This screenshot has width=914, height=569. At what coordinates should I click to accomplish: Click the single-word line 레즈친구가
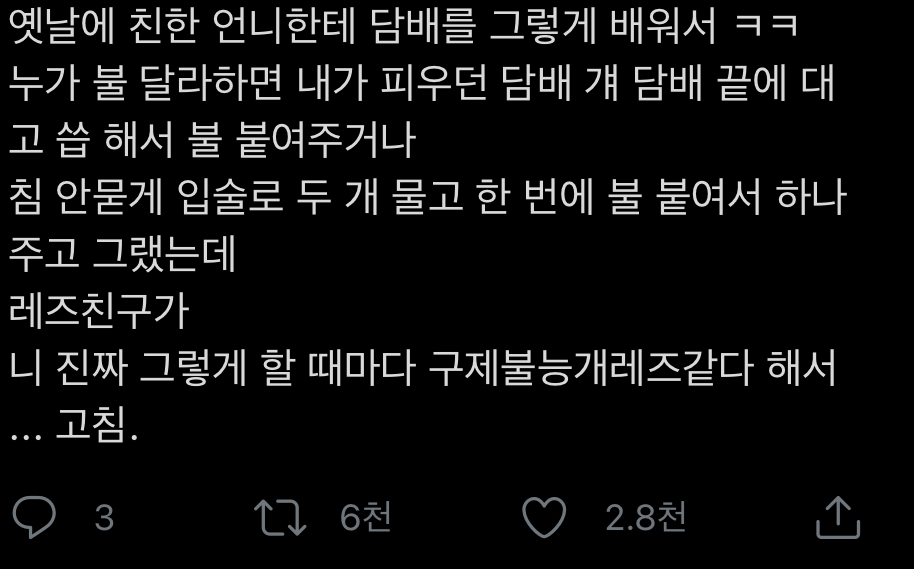click(x=99, y=311)
